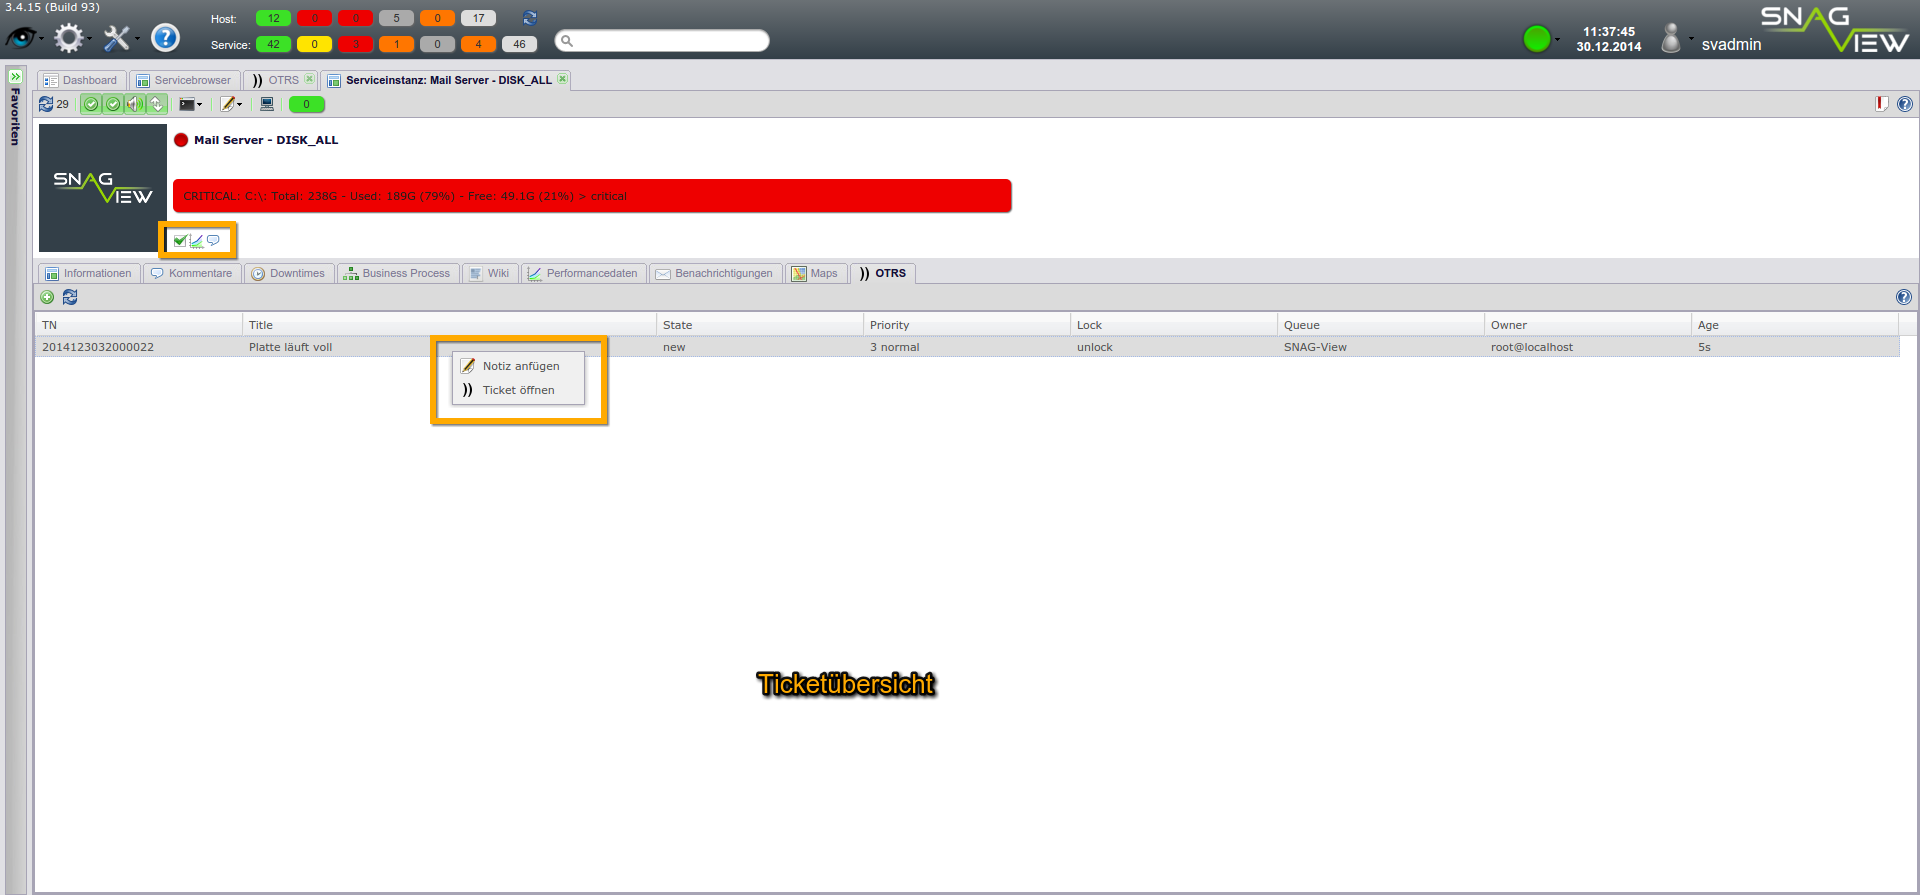Select ticket number 2014123032000022
The height and width of the screenshot is (895, 1920).
[98, 347]
